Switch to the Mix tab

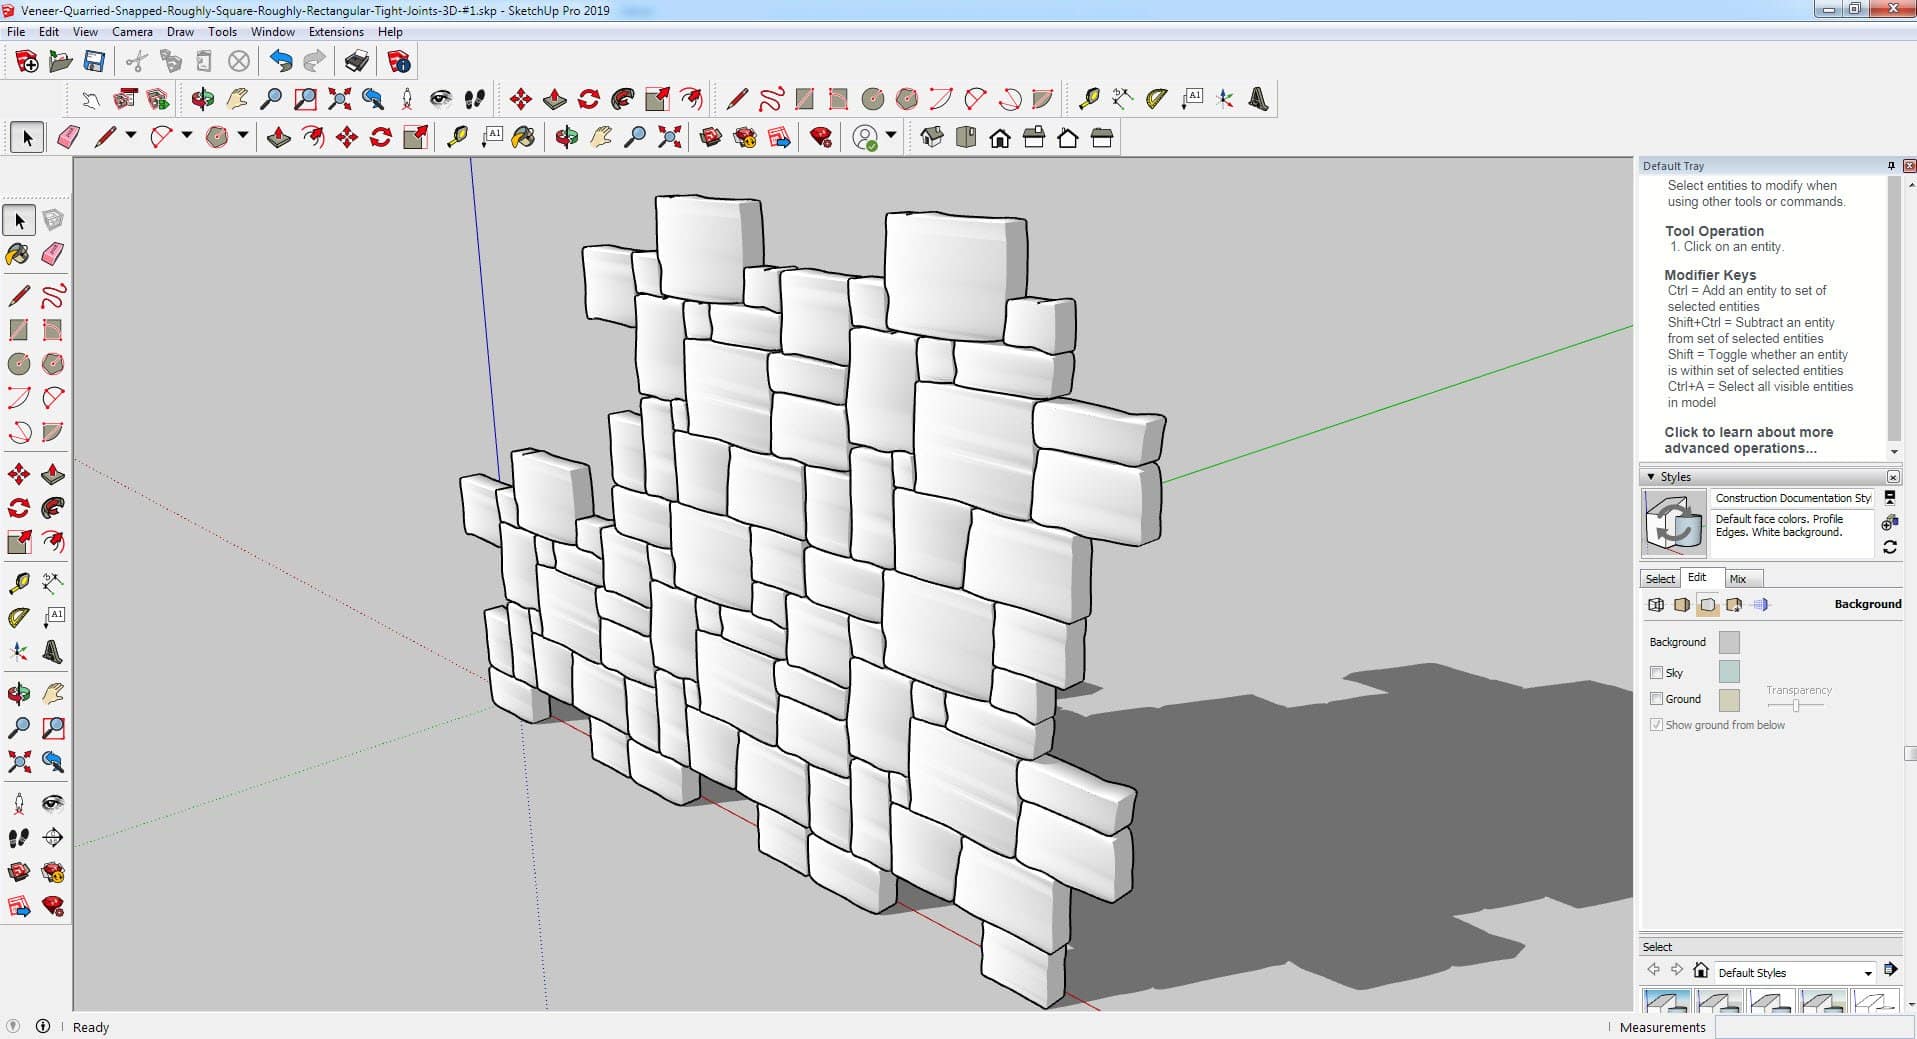pyautogui.click(x=1738, y=579)
